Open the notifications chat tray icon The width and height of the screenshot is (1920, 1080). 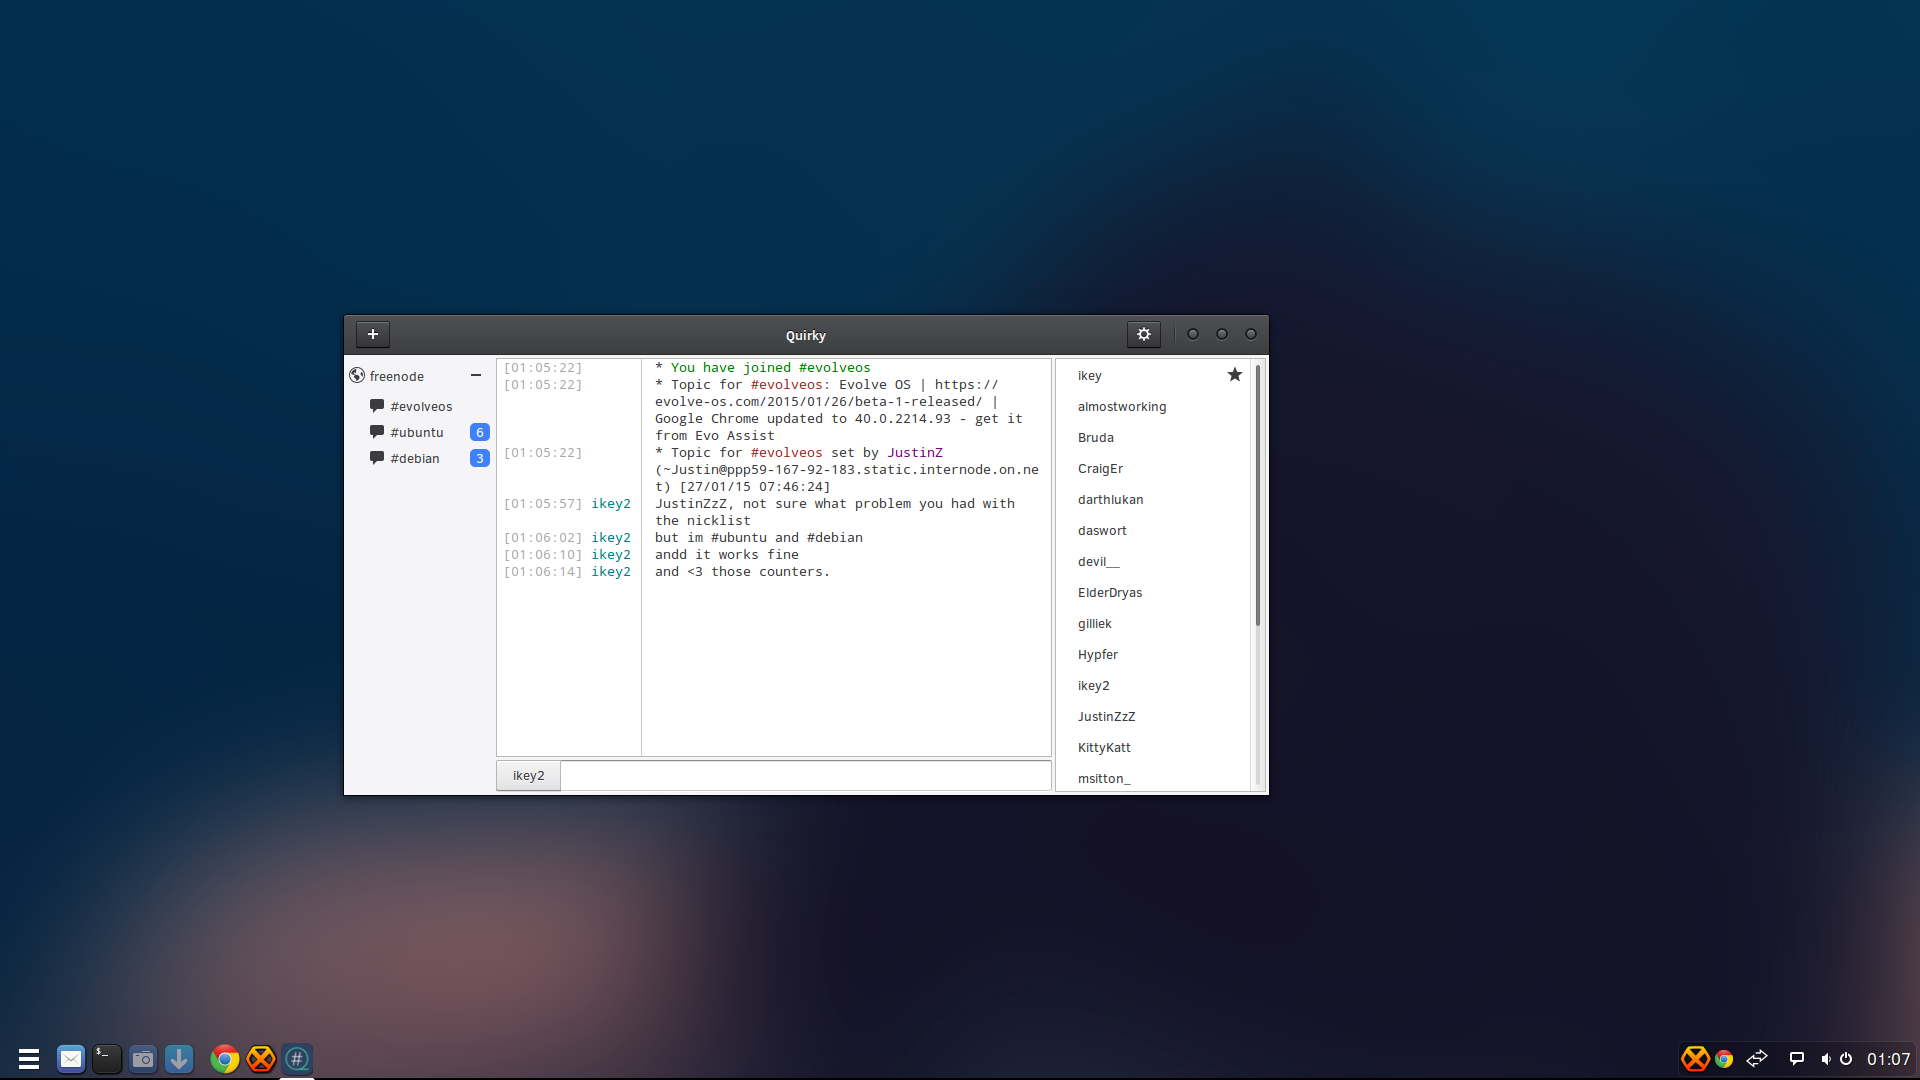[1797, 1059]
